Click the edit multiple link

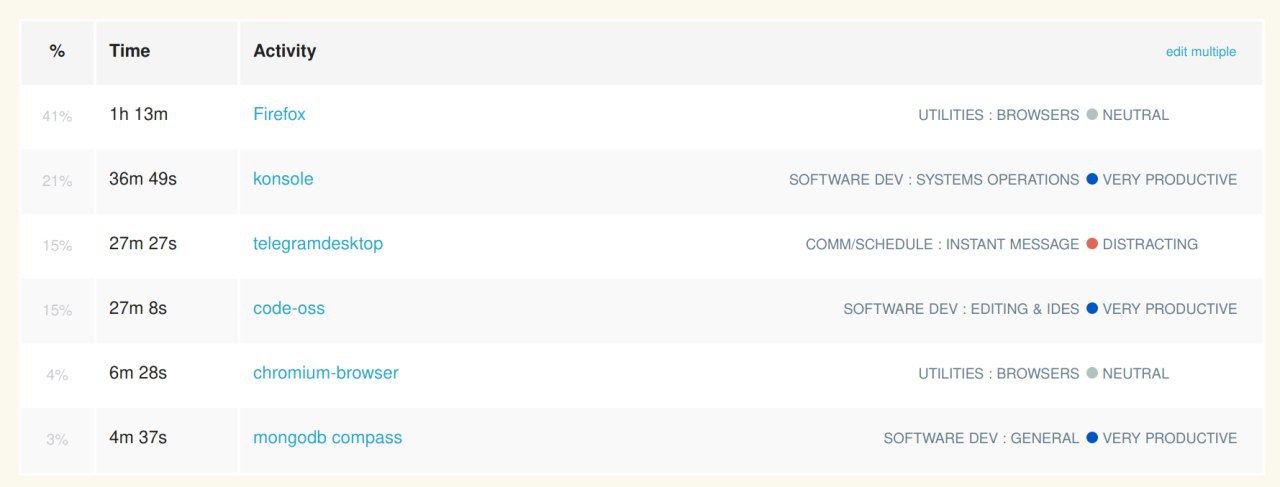[x=1201, y=51]
